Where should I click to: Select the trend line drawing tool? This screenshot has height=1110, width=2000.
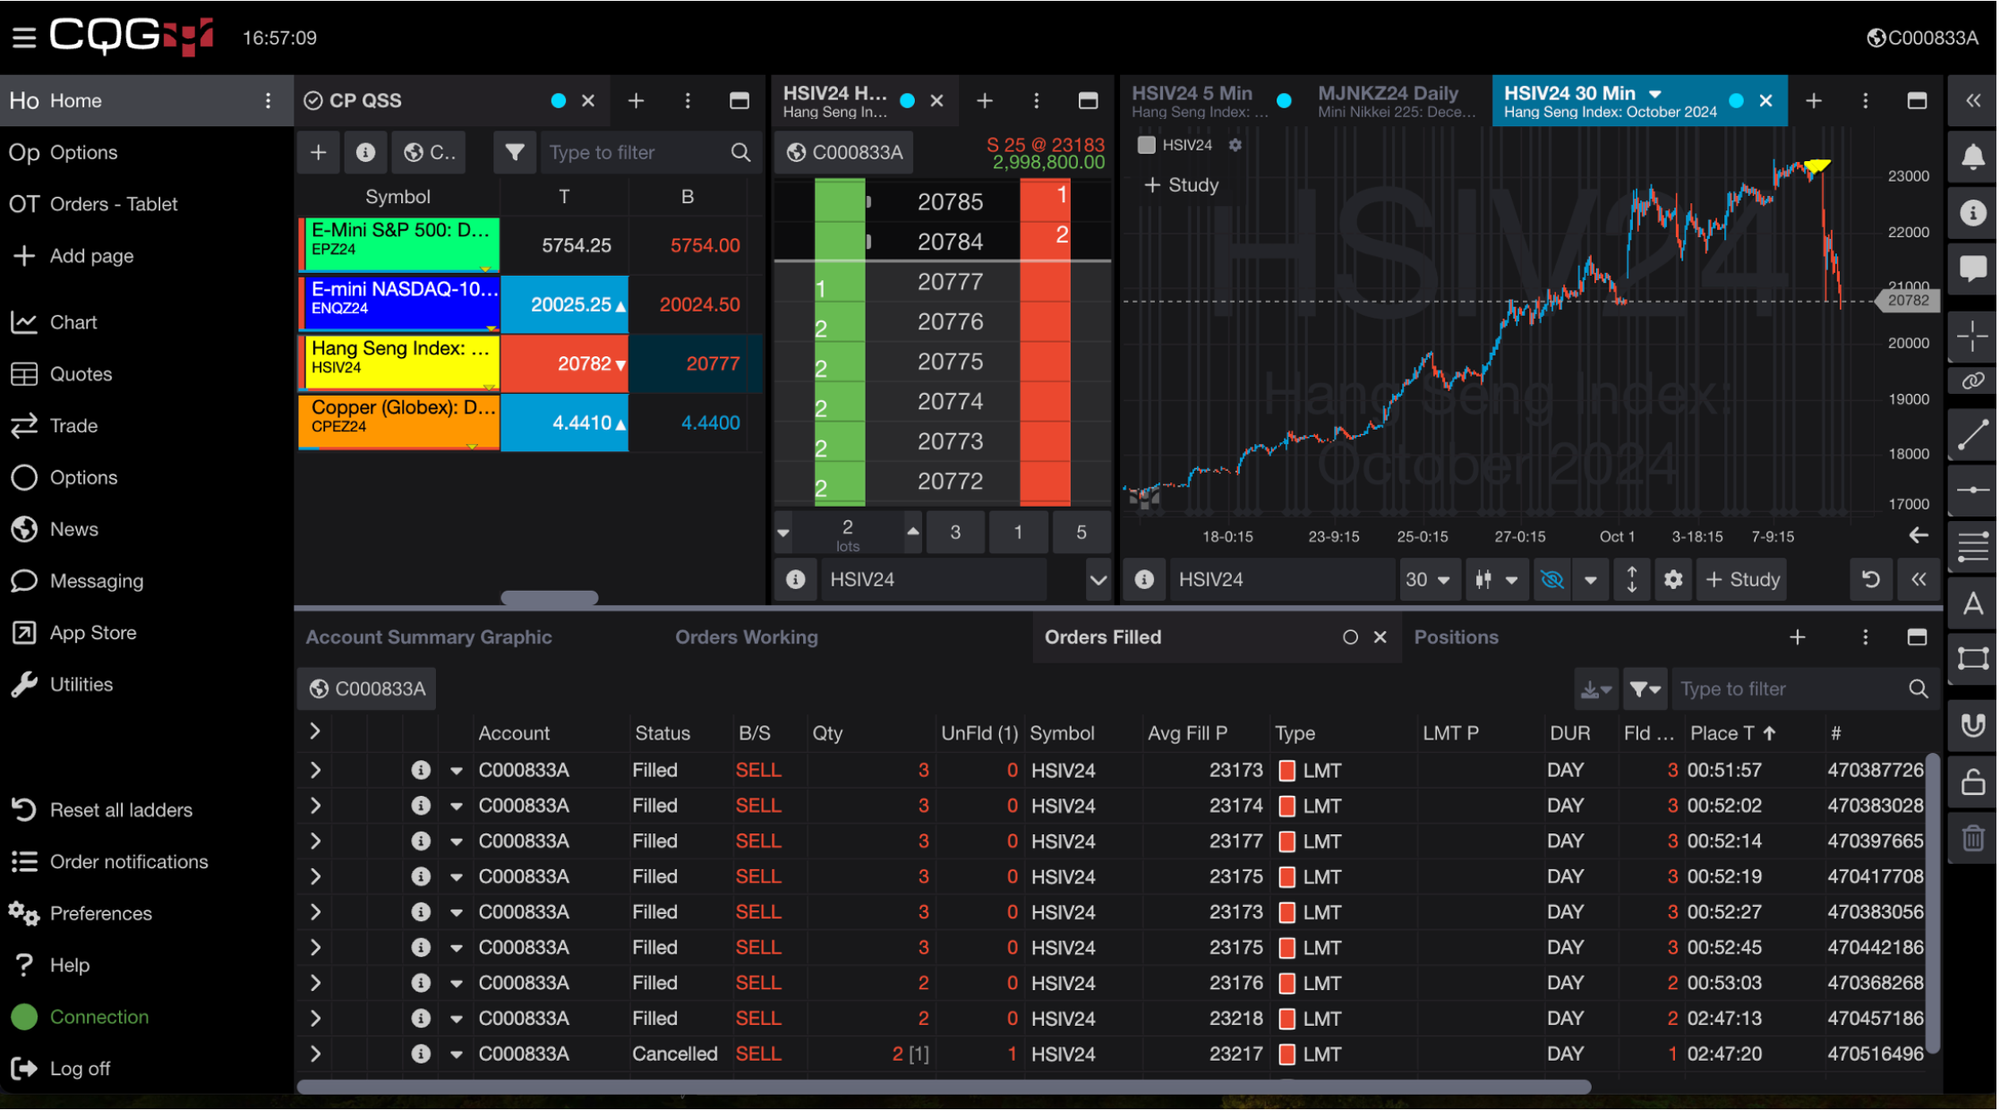[1972, 435]
